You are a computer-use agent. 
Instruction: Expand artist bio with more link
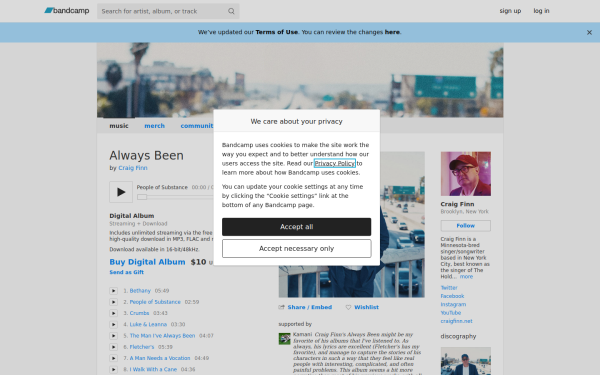[466, 277]
